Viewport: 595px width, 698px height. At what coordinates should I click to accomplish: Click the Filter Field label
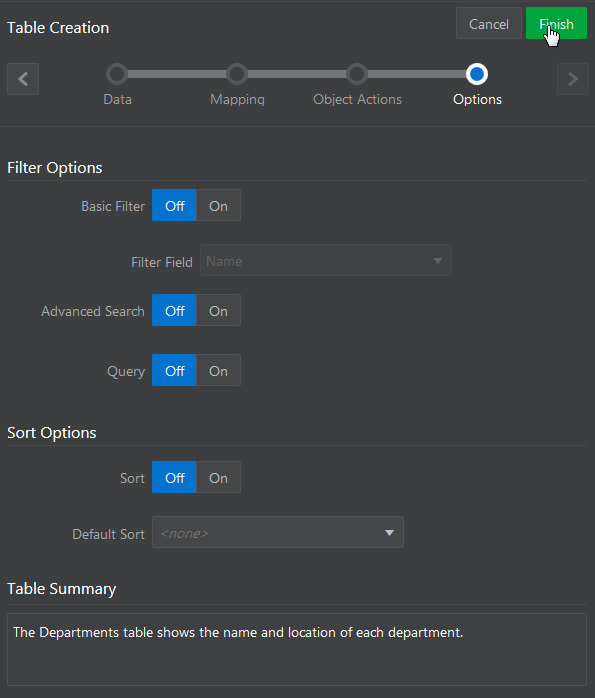[162, 262]
